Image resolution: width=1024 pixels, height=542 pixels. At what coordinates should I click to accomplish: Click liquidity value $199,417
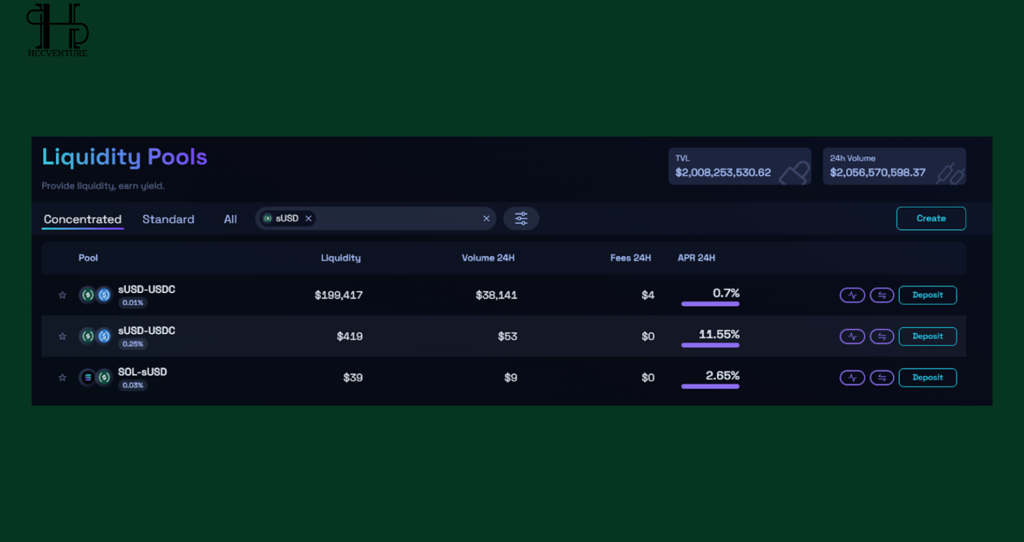(x=338, y=295)
